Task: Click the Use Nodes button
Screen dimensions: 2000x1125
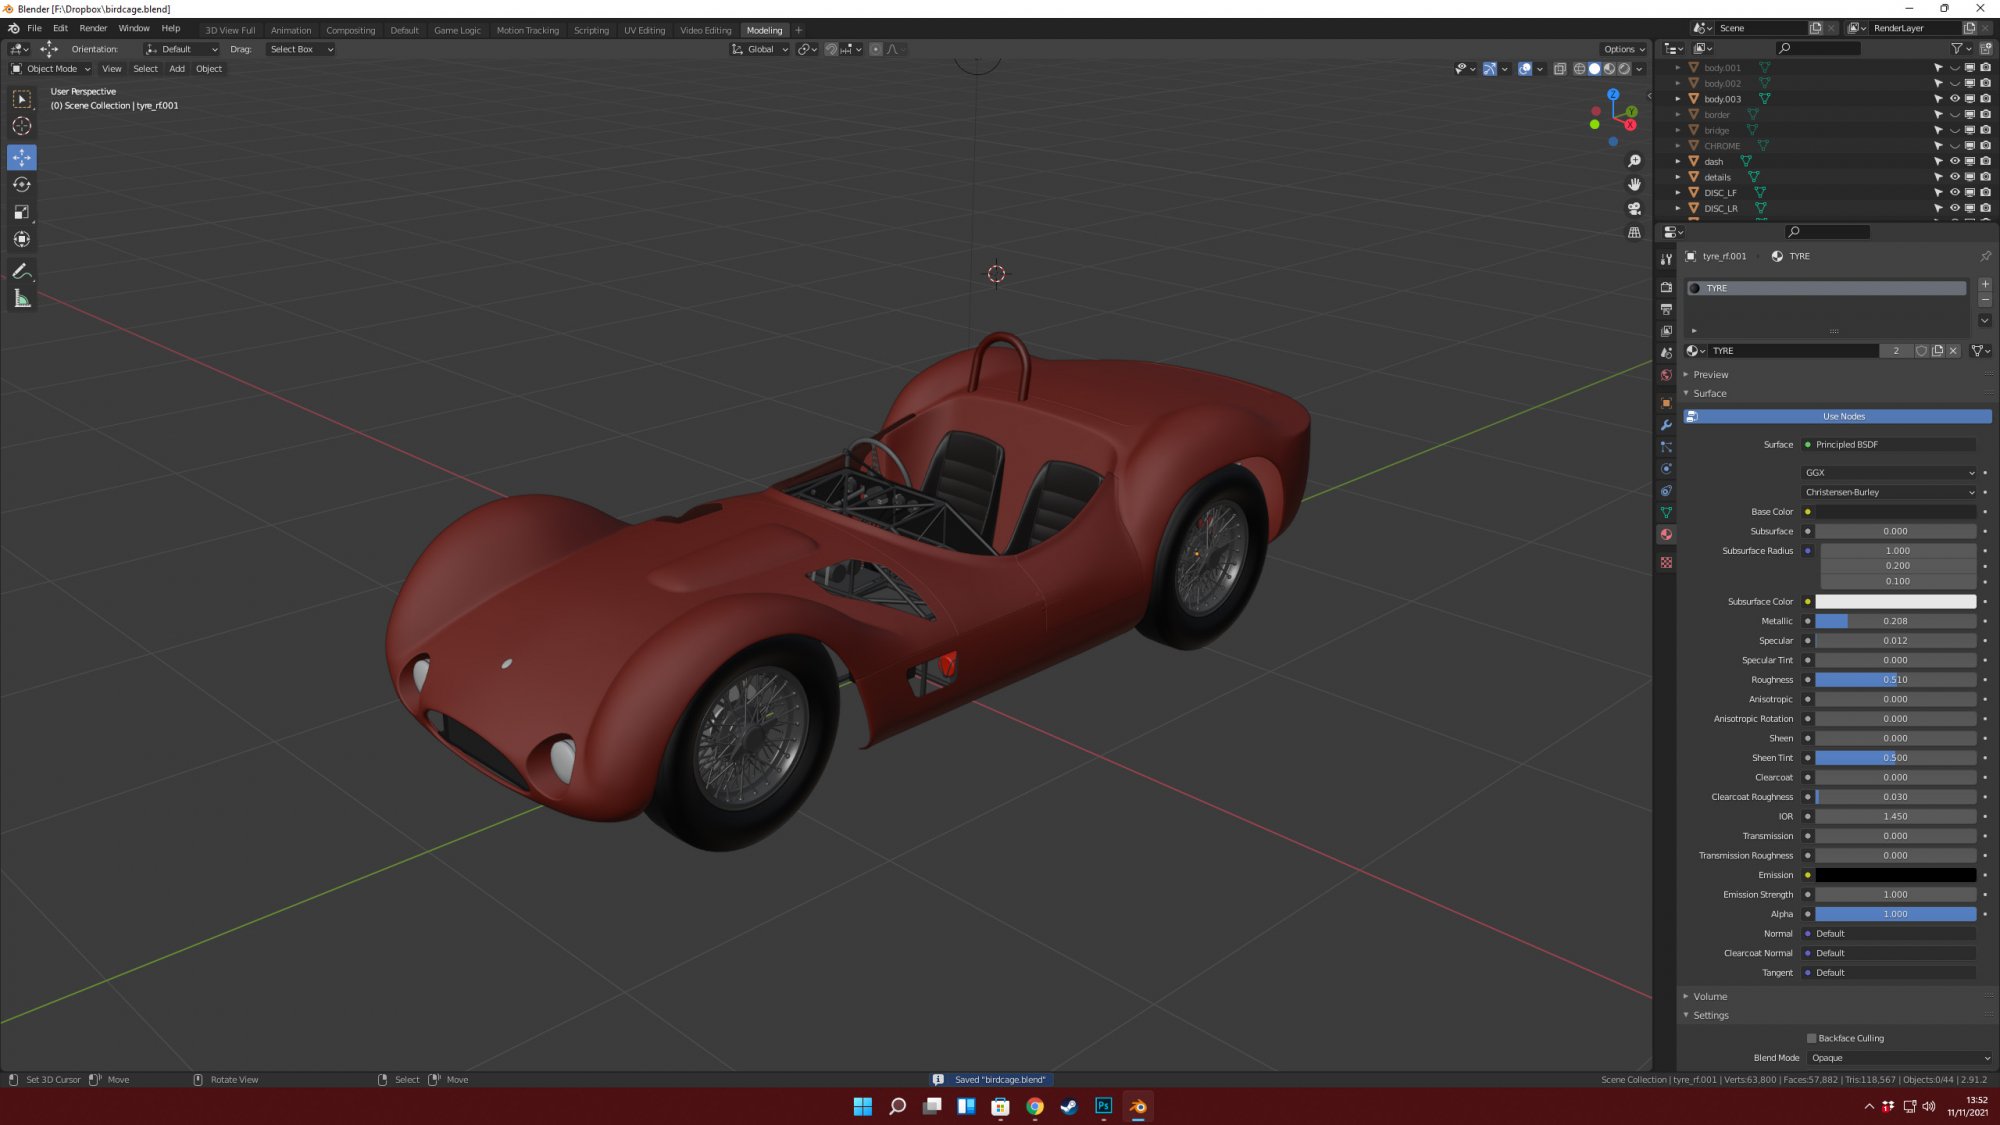Action: coord(1837,416)
